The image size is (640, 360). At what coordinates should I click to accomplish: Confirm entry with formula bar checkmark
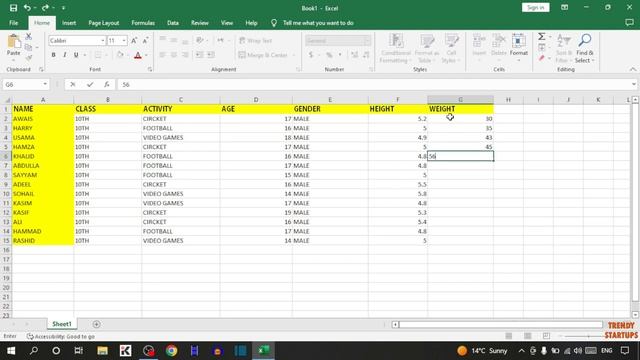click(x=90, y=84)
